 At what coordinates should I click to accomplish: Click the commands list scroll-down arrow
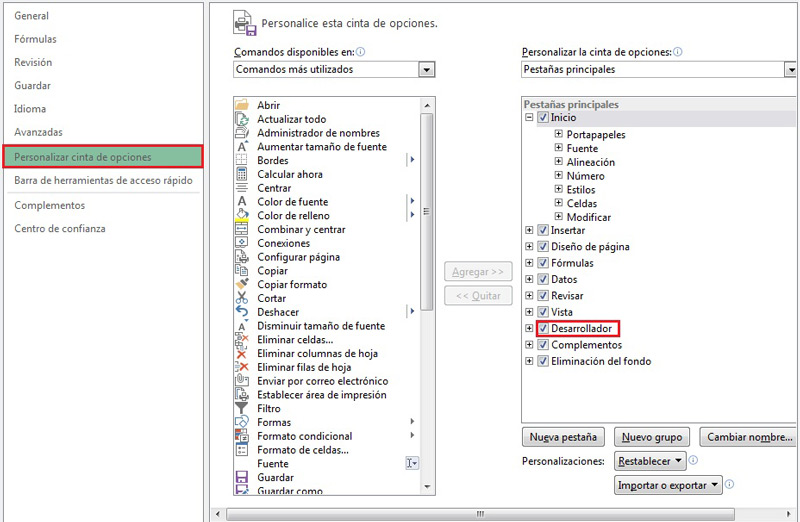tap(427, 487)
